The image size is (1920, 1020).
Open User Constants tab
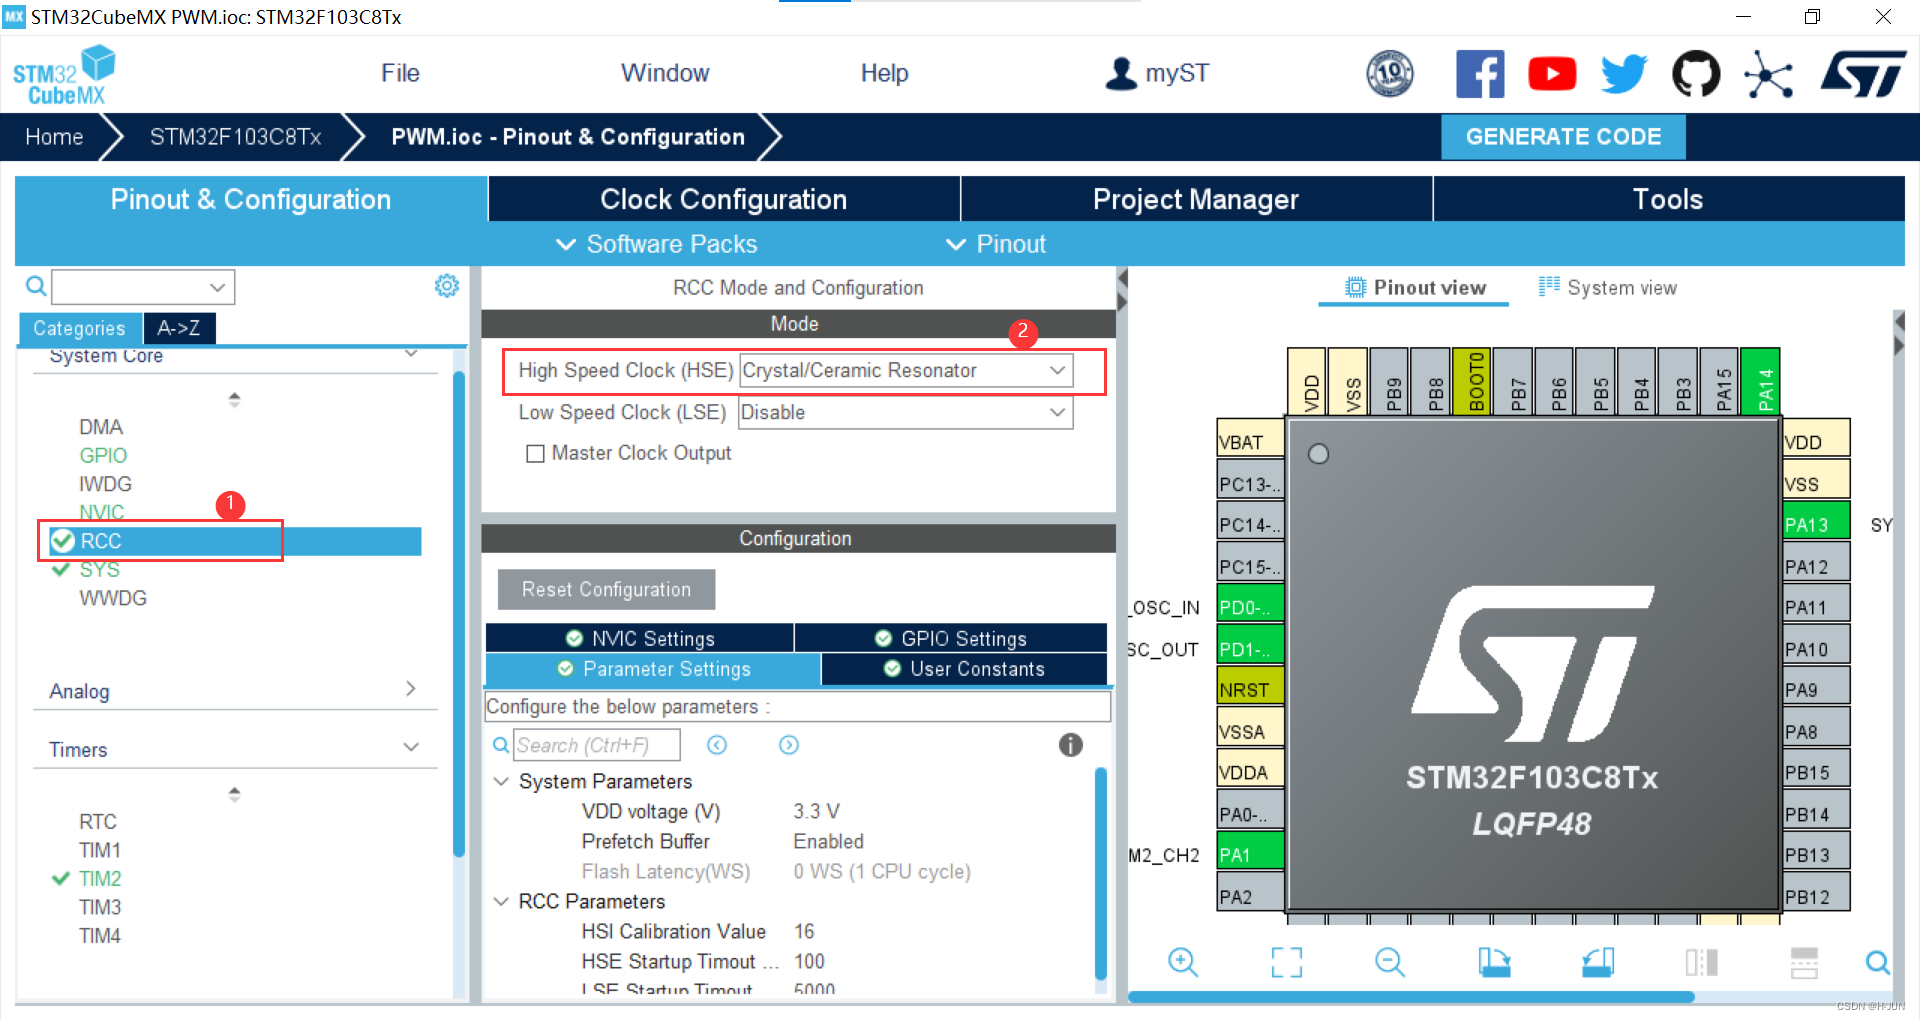(965, 669)
